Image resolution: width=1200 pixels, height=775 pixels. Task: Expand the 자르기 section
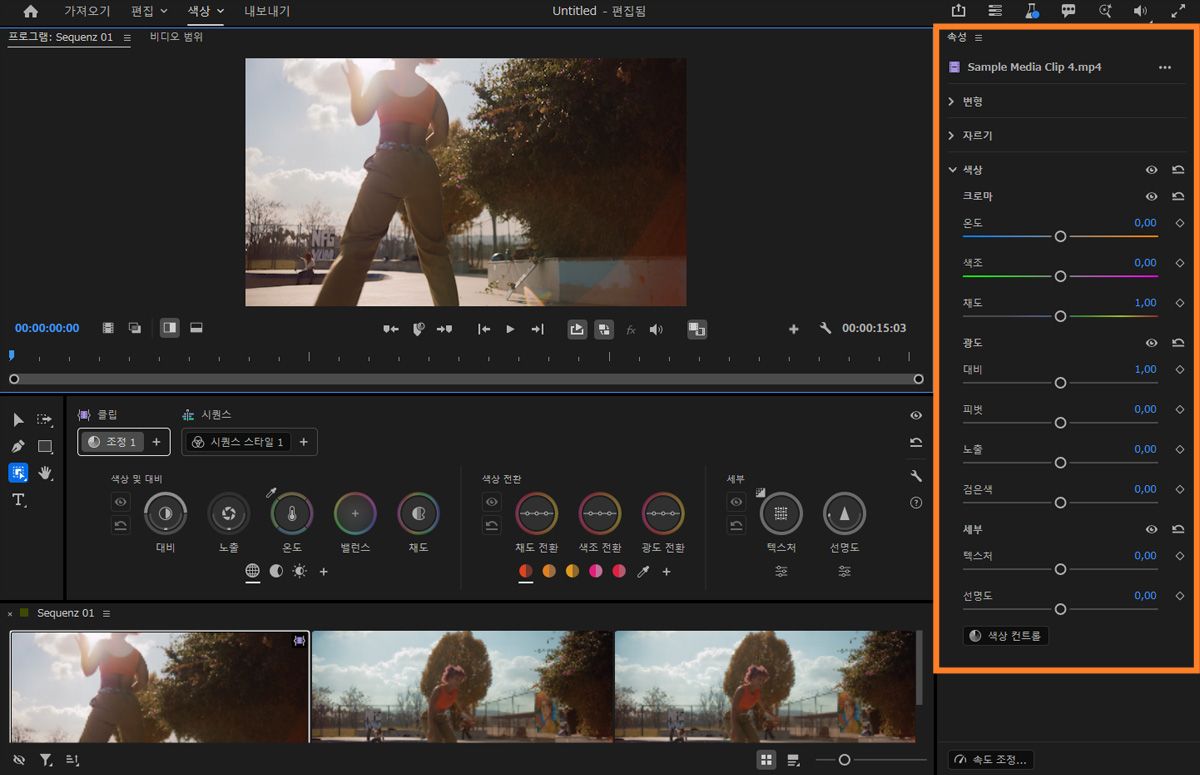pos(951,135)
